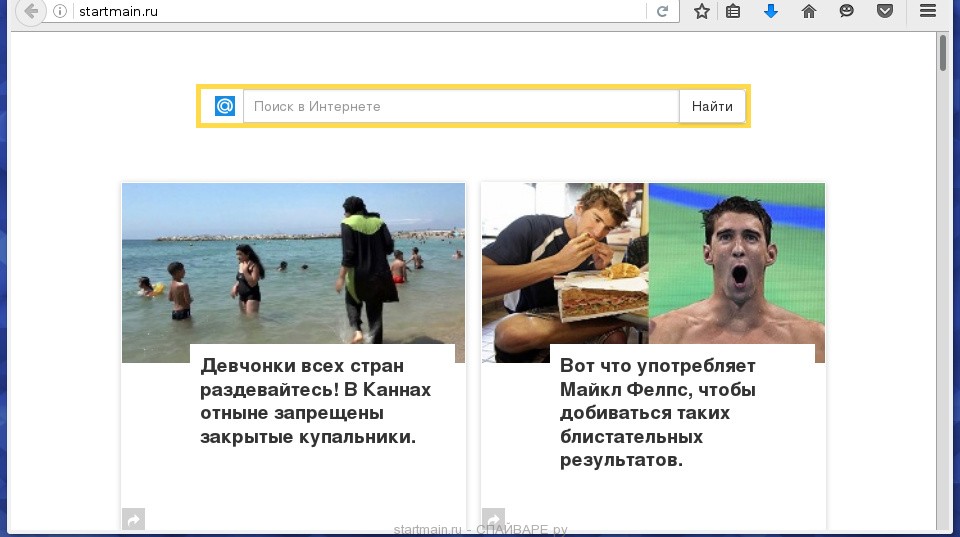The width and height of the screenshot is (960, 537).
Task: Share the Cannes beach article arrow icon
Action: (x=133, y=520)
